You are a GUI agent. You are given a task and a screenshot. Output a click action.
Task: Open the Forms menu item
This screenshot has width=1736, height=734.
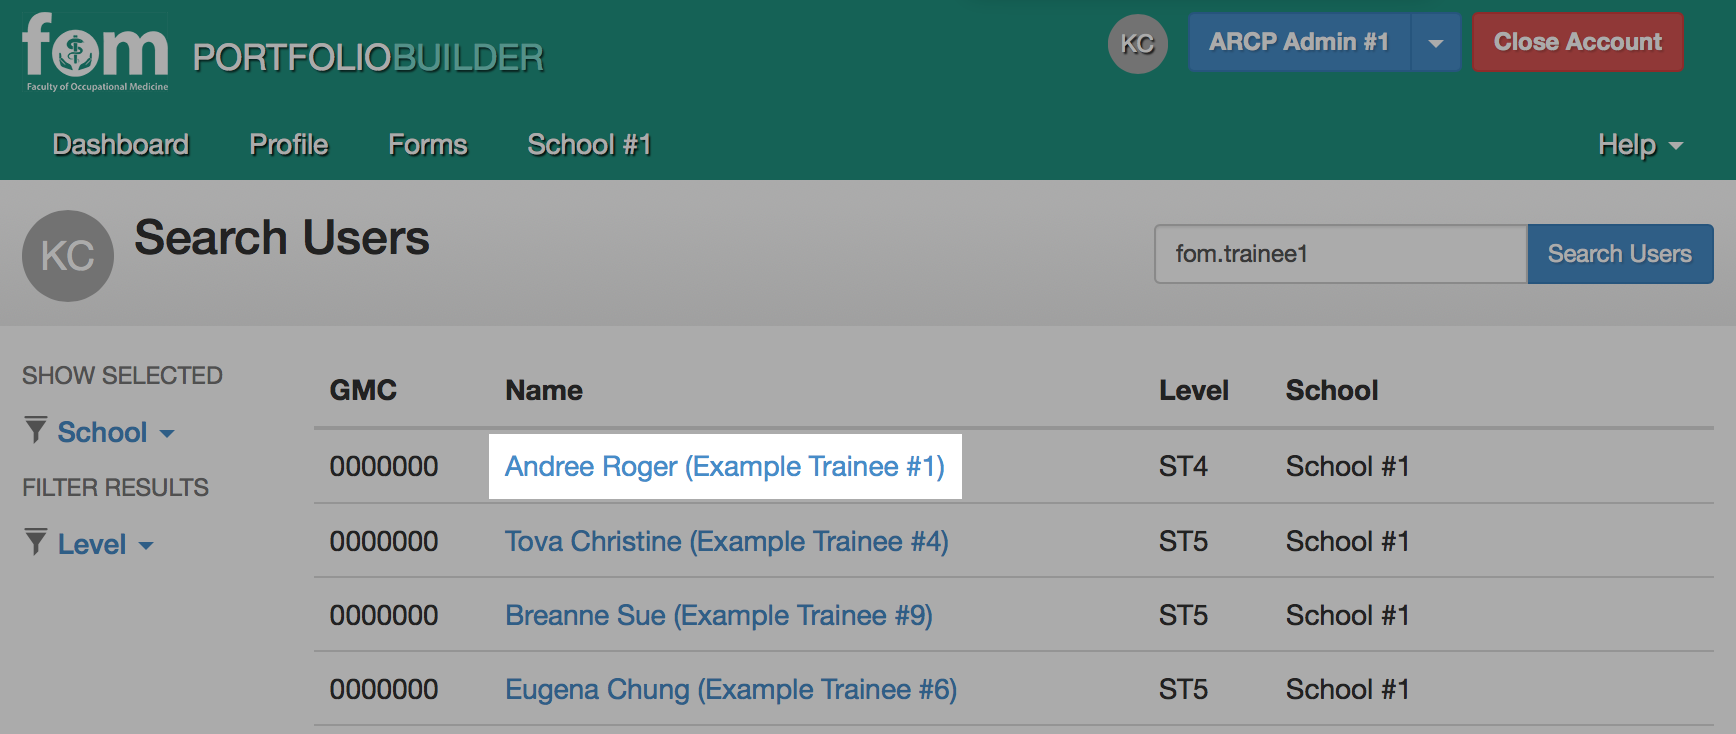428,145
